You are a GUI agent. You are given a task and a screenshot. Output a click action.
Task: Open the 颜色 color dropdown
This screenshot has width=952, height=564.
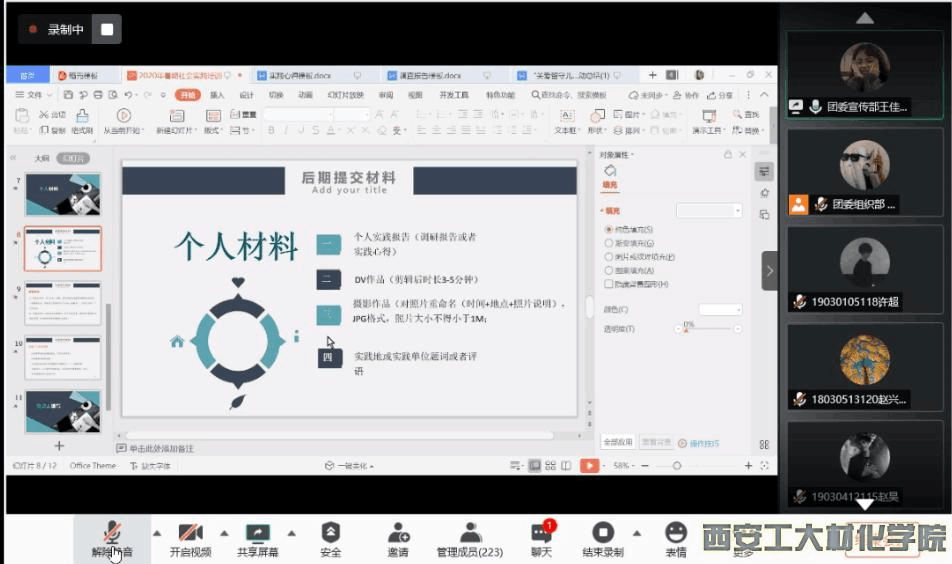[x=720, y=310]
